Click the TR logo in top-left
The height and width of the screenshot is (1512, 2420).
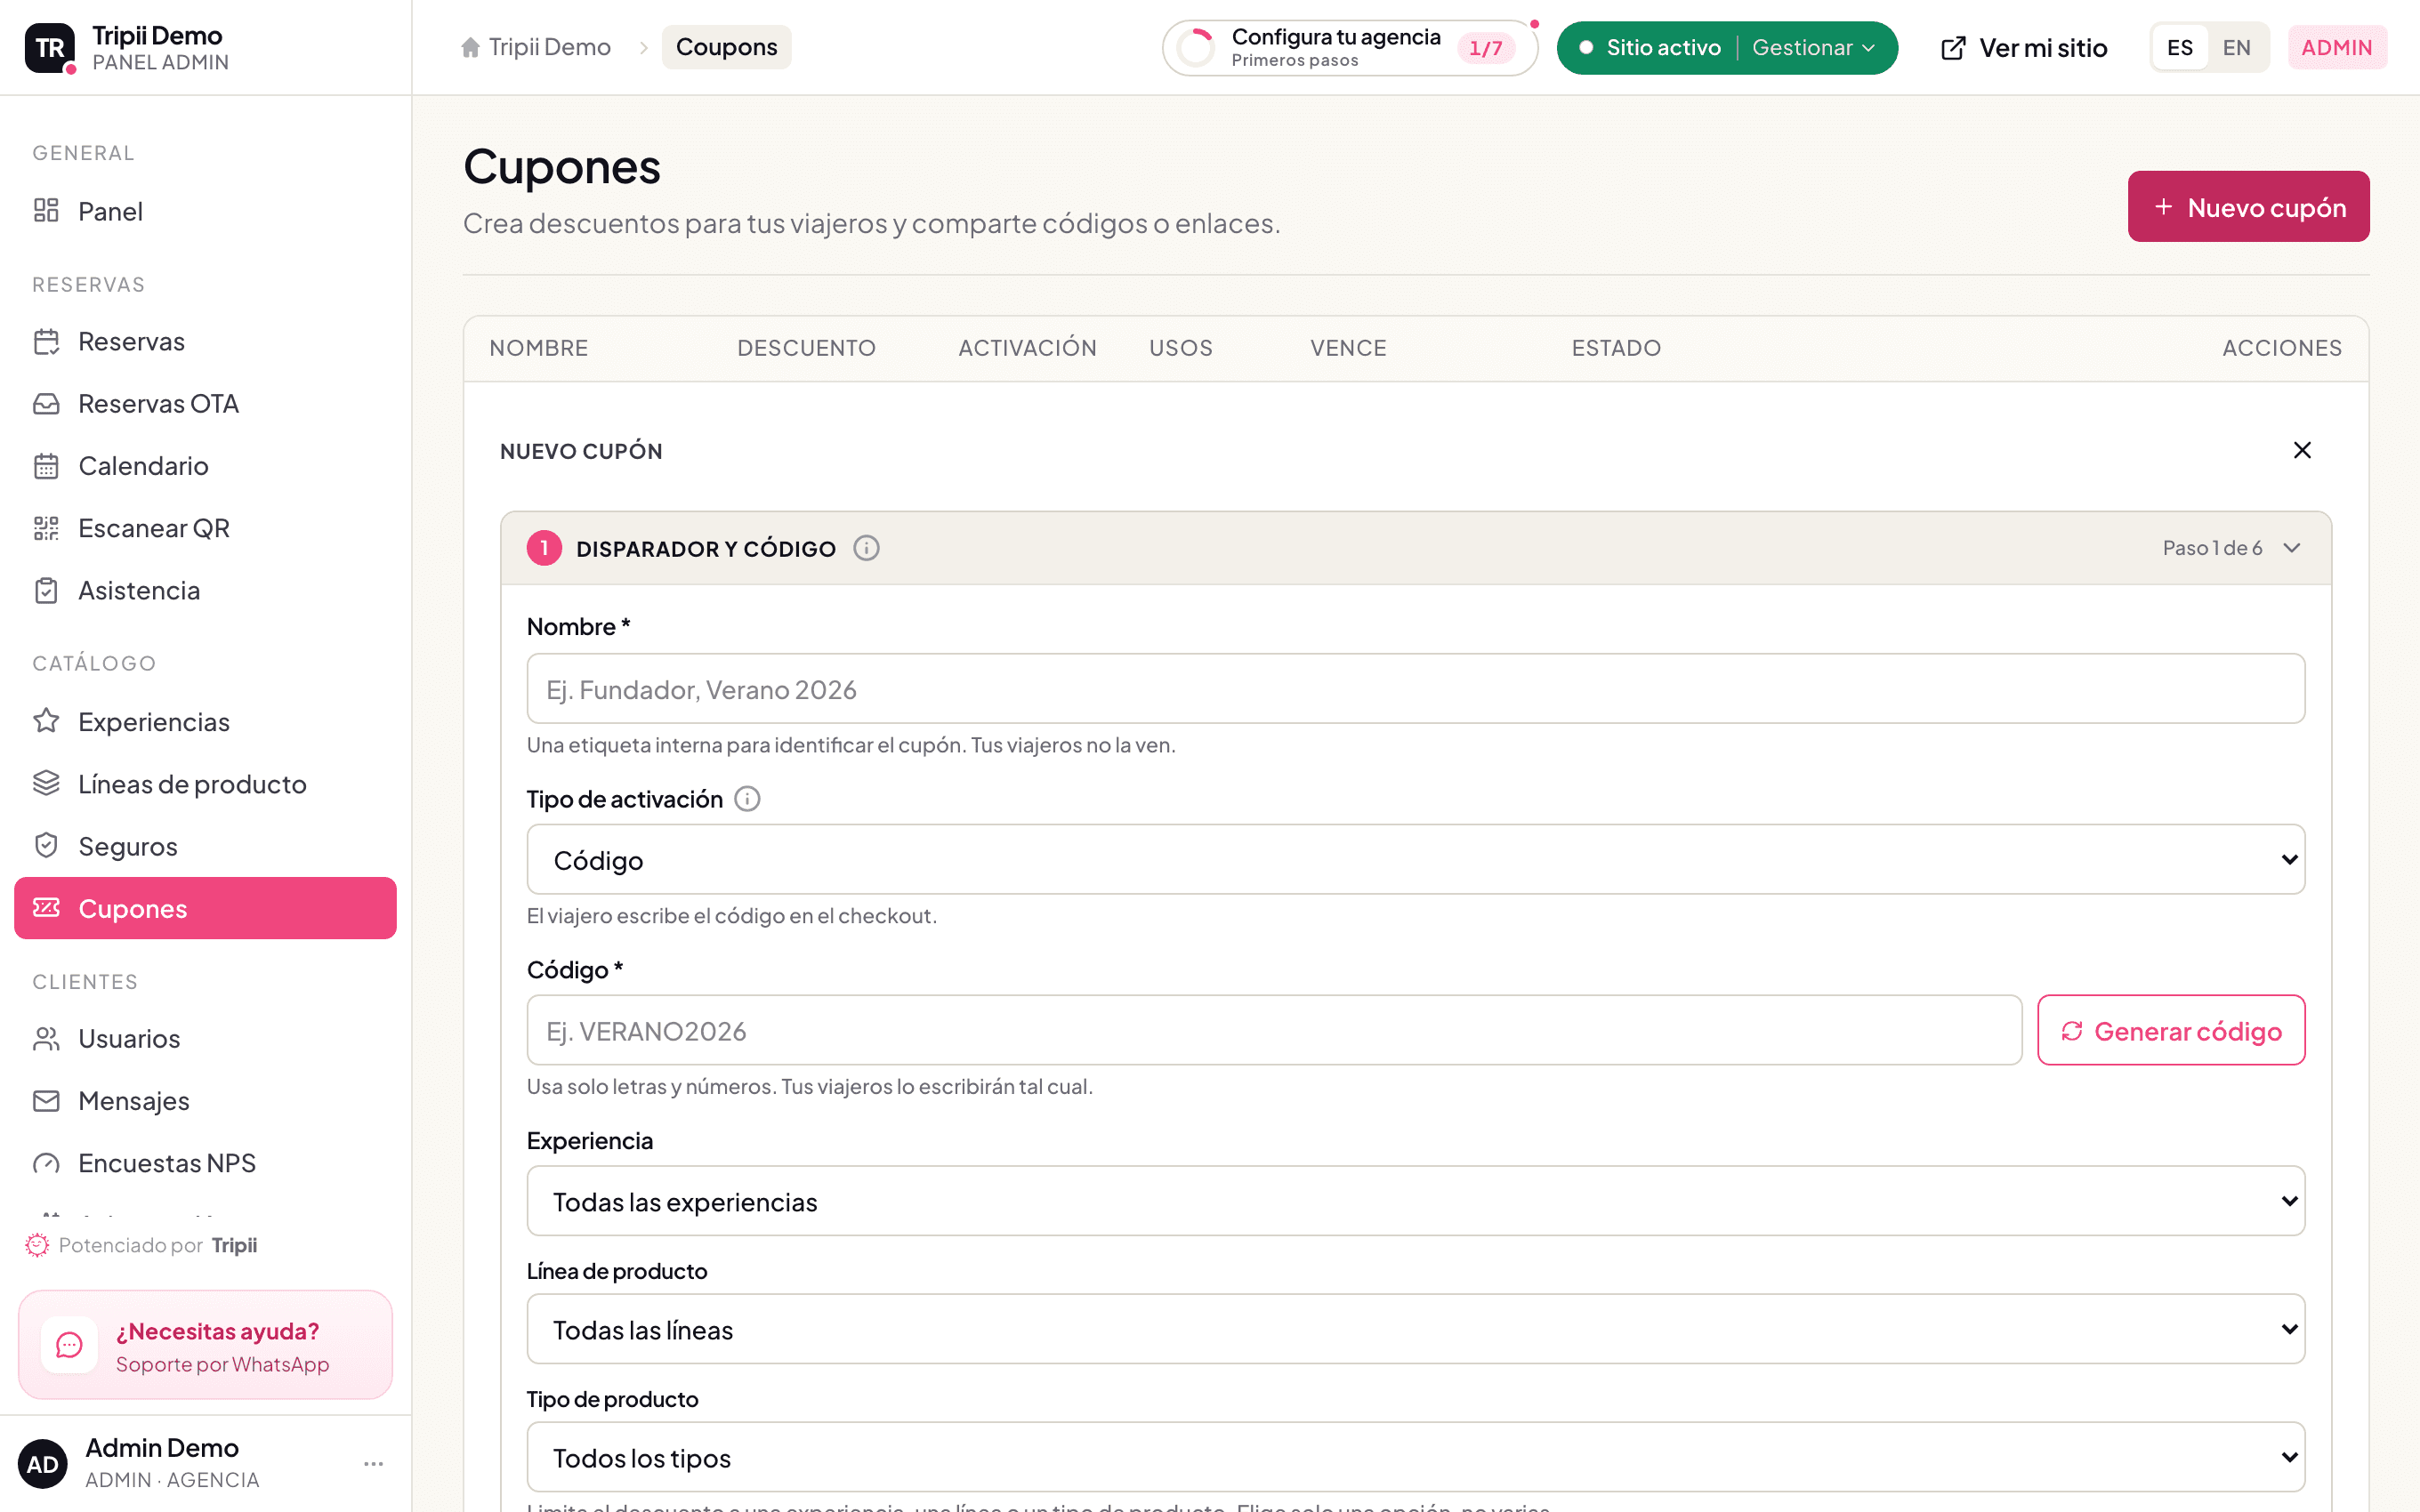pyautogui.click(x=49, y=47)
